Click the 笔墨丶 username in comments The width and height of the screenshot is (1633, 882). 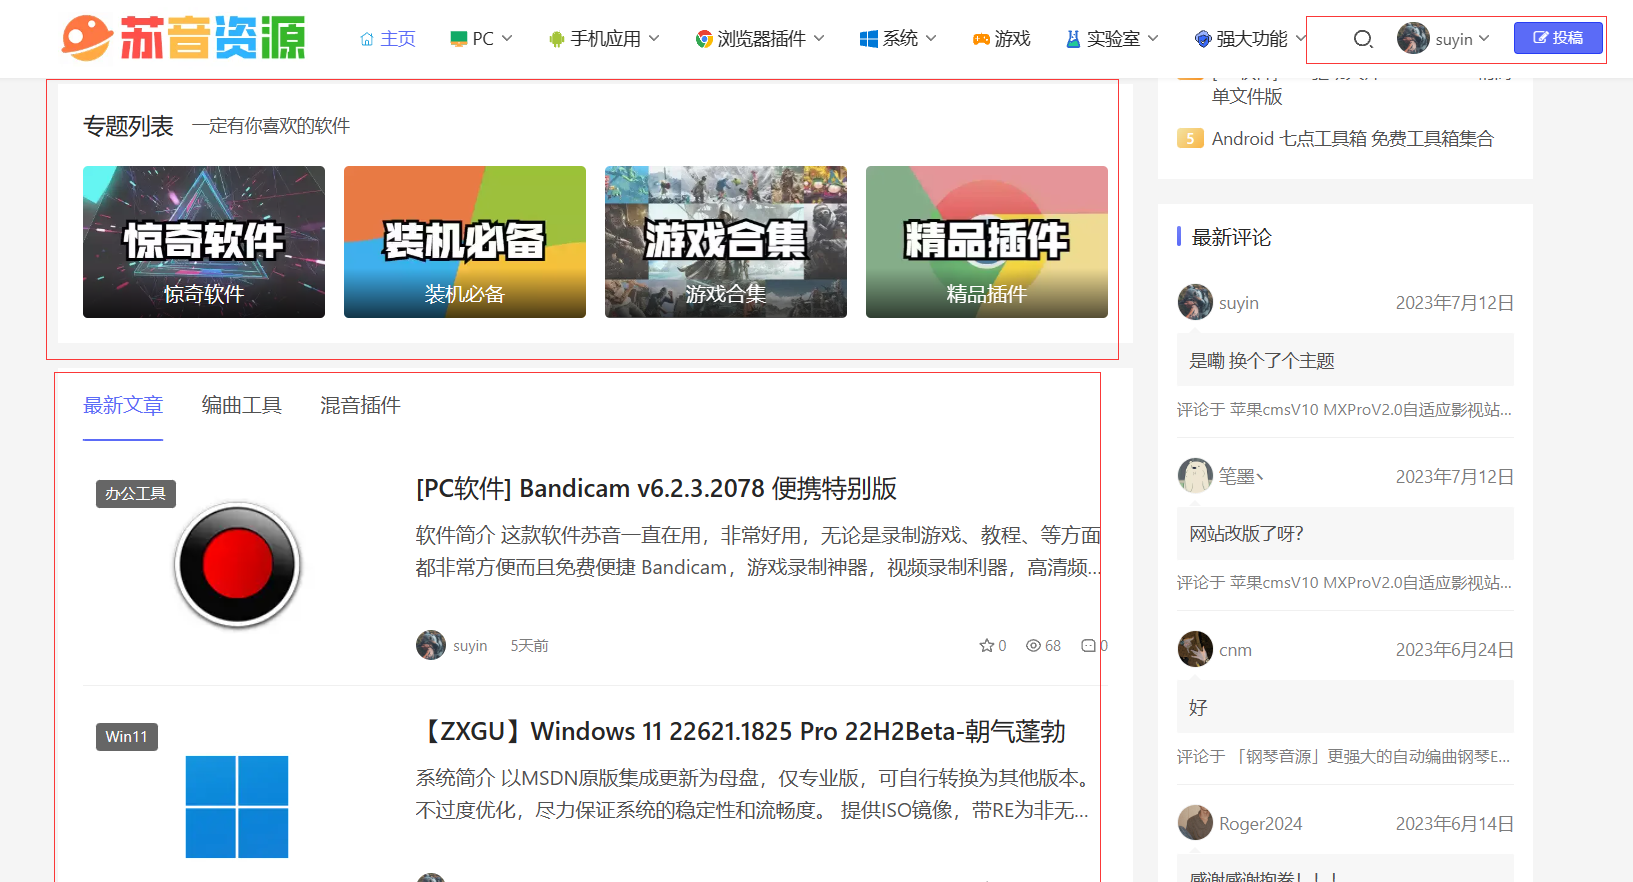[1241, 476]
